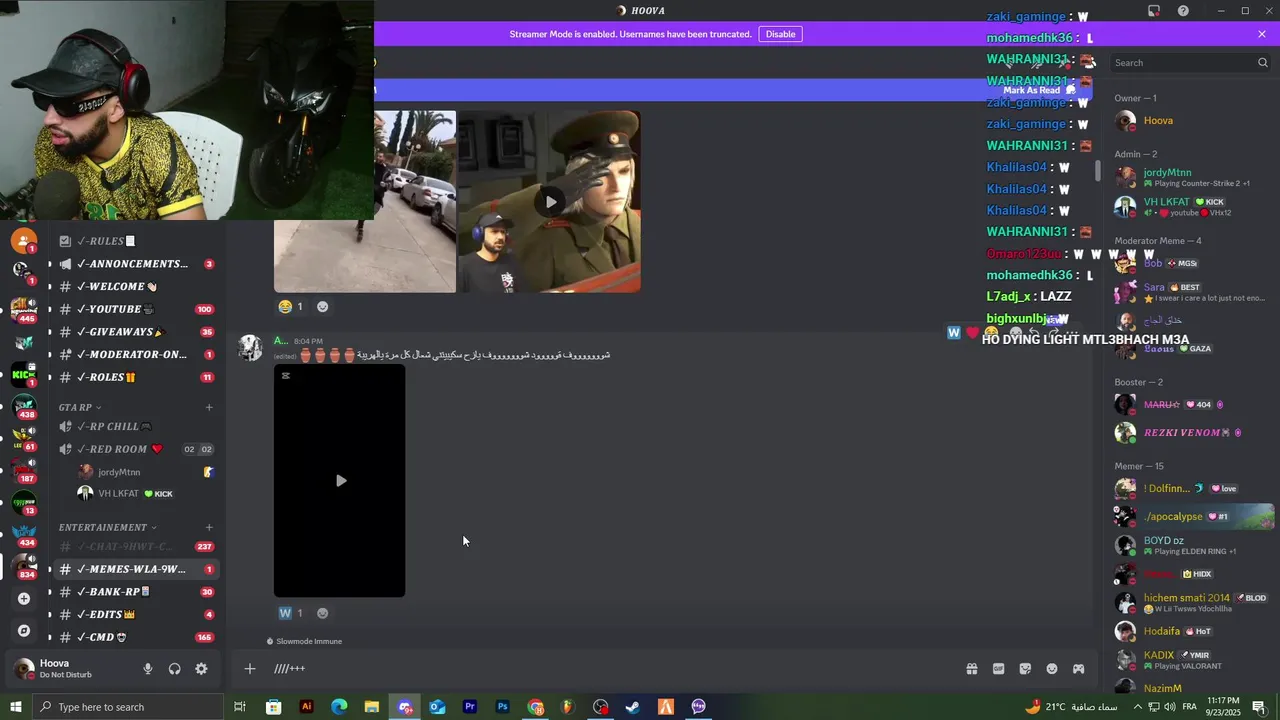Open the server icon with 438 badge
The image size is (1280, 720).
click(x=24, y=406)
